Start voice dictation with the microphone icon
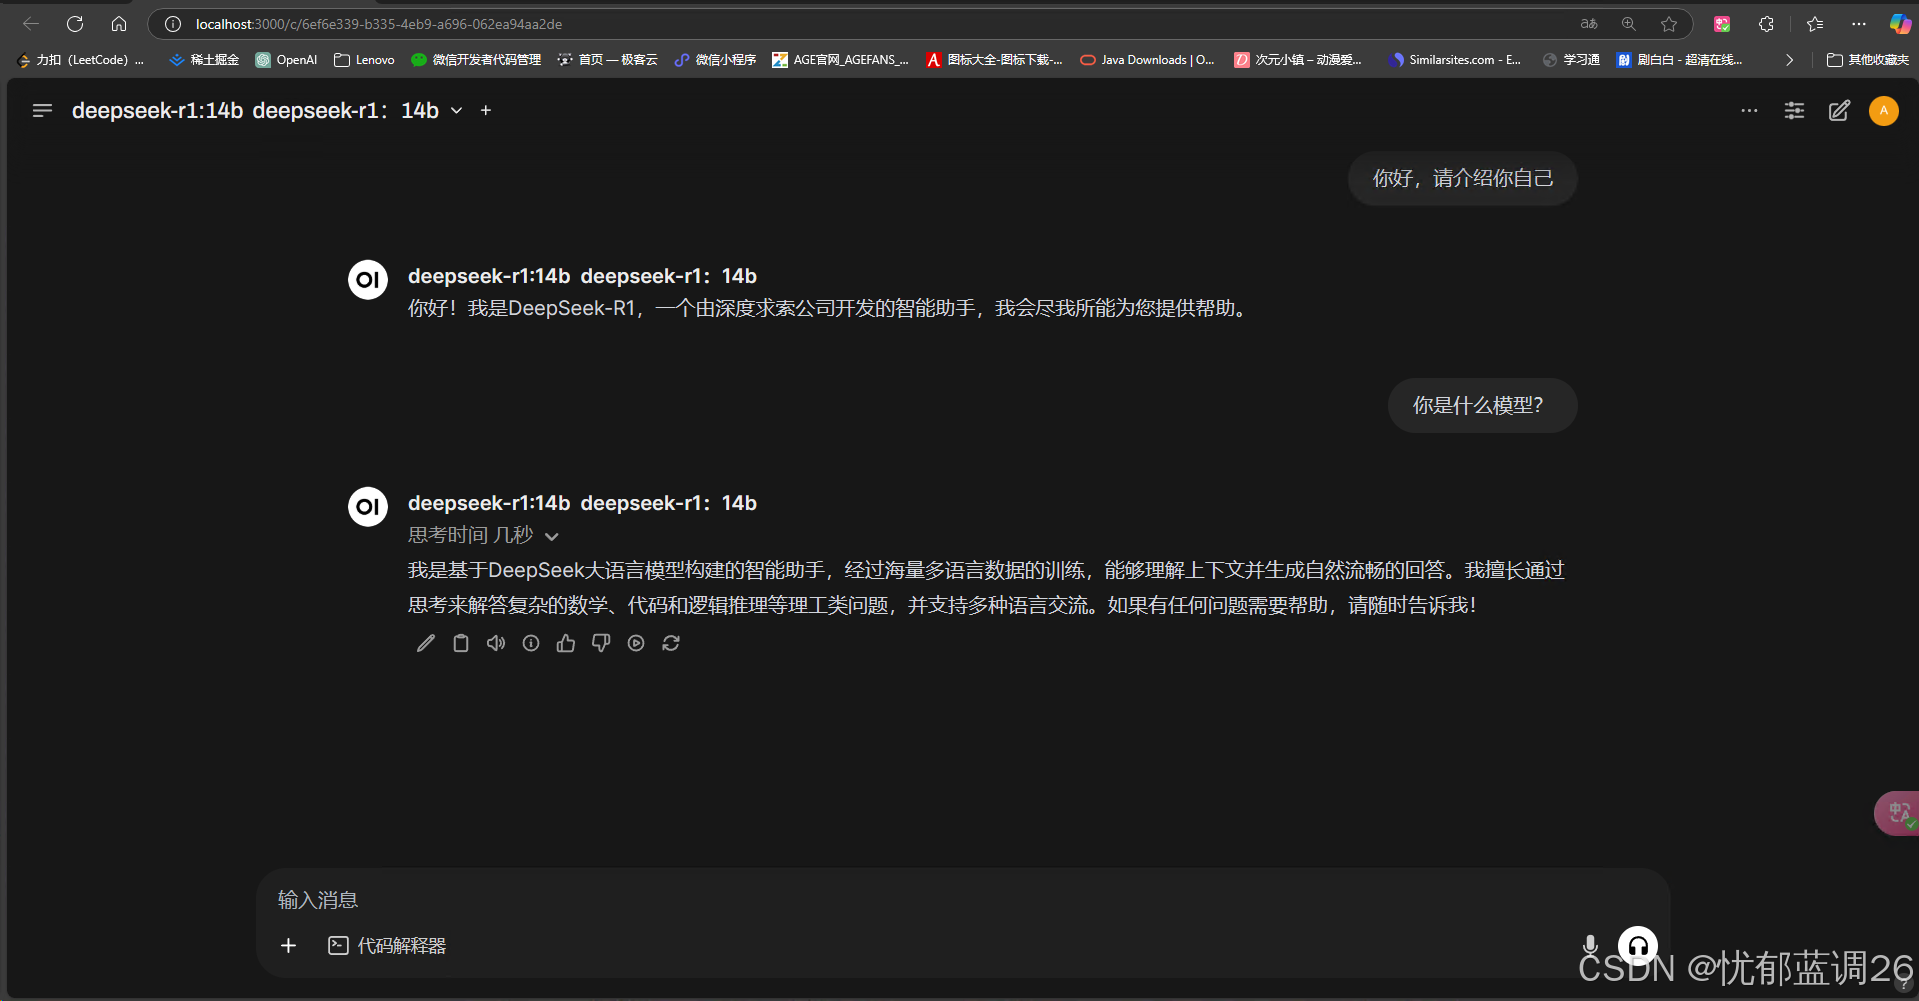The height and width of the screenshot is (1001, 1919). pyautogui.click(x=1590, y=945)
